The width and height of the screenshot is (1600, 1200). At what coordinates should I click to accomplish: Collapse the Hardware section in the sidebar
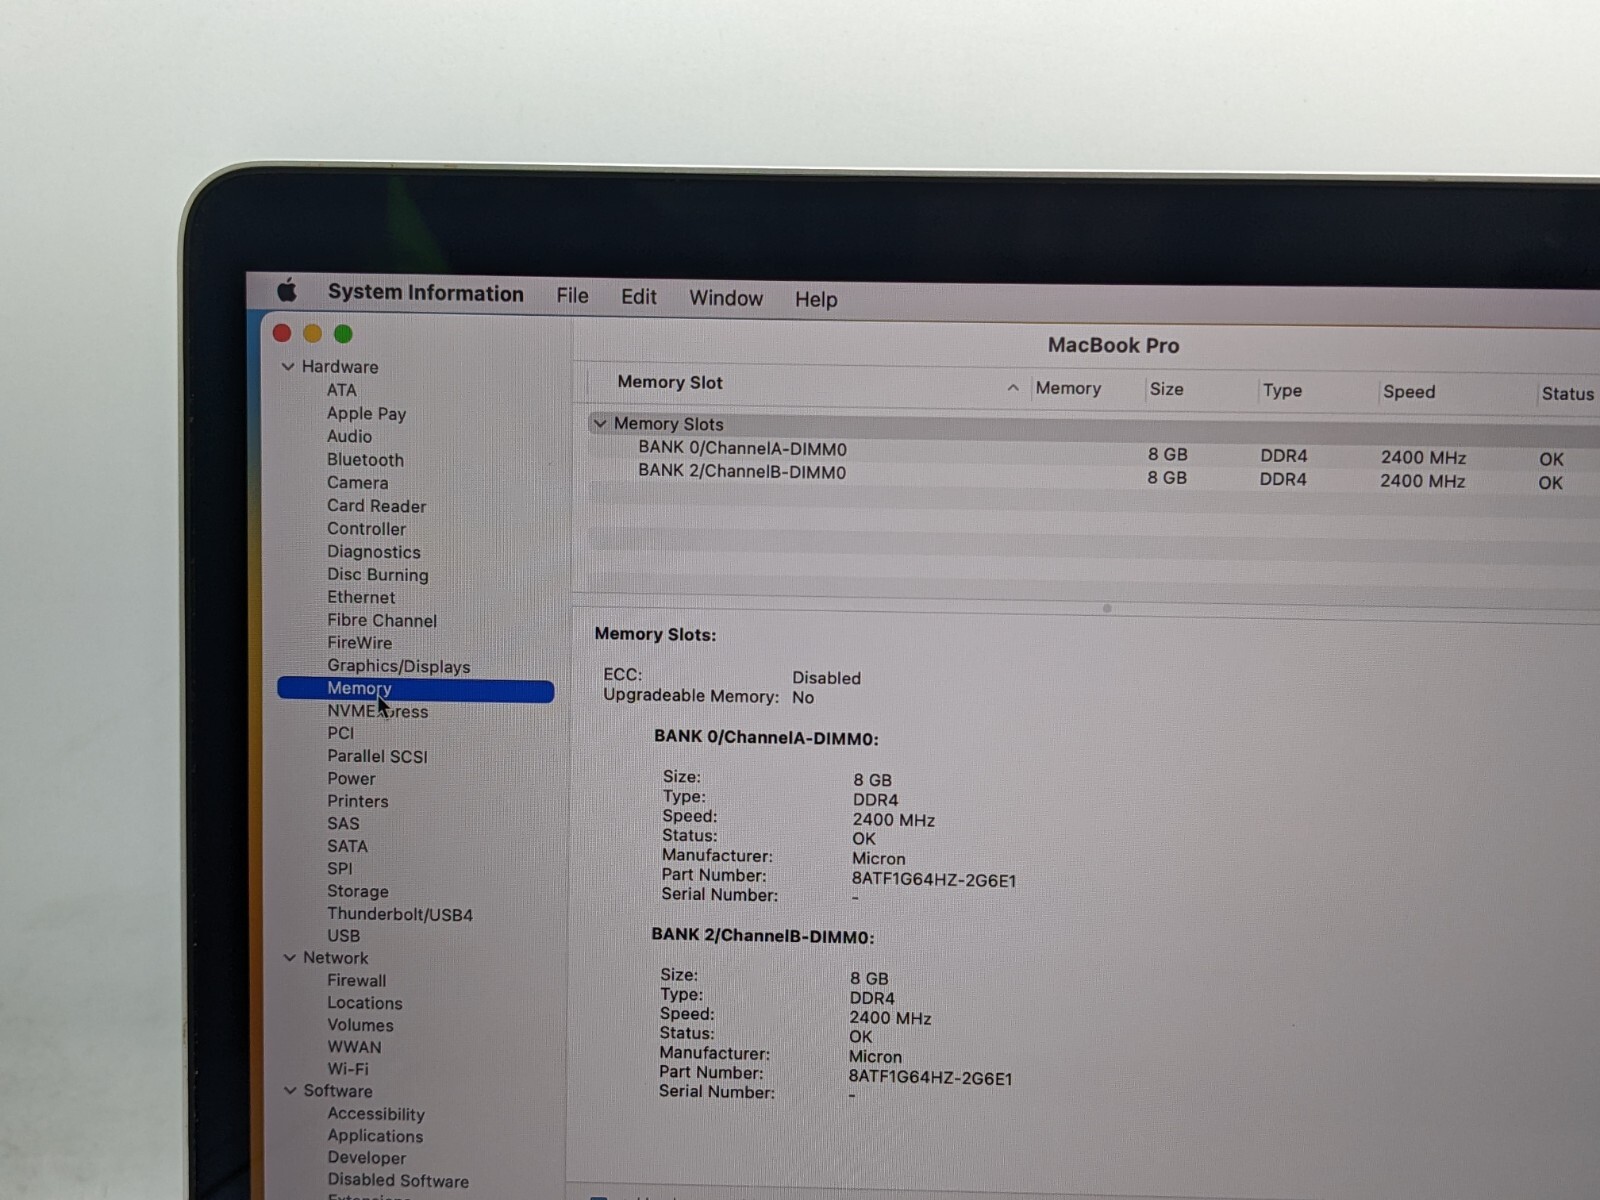[x=288, y=367]
